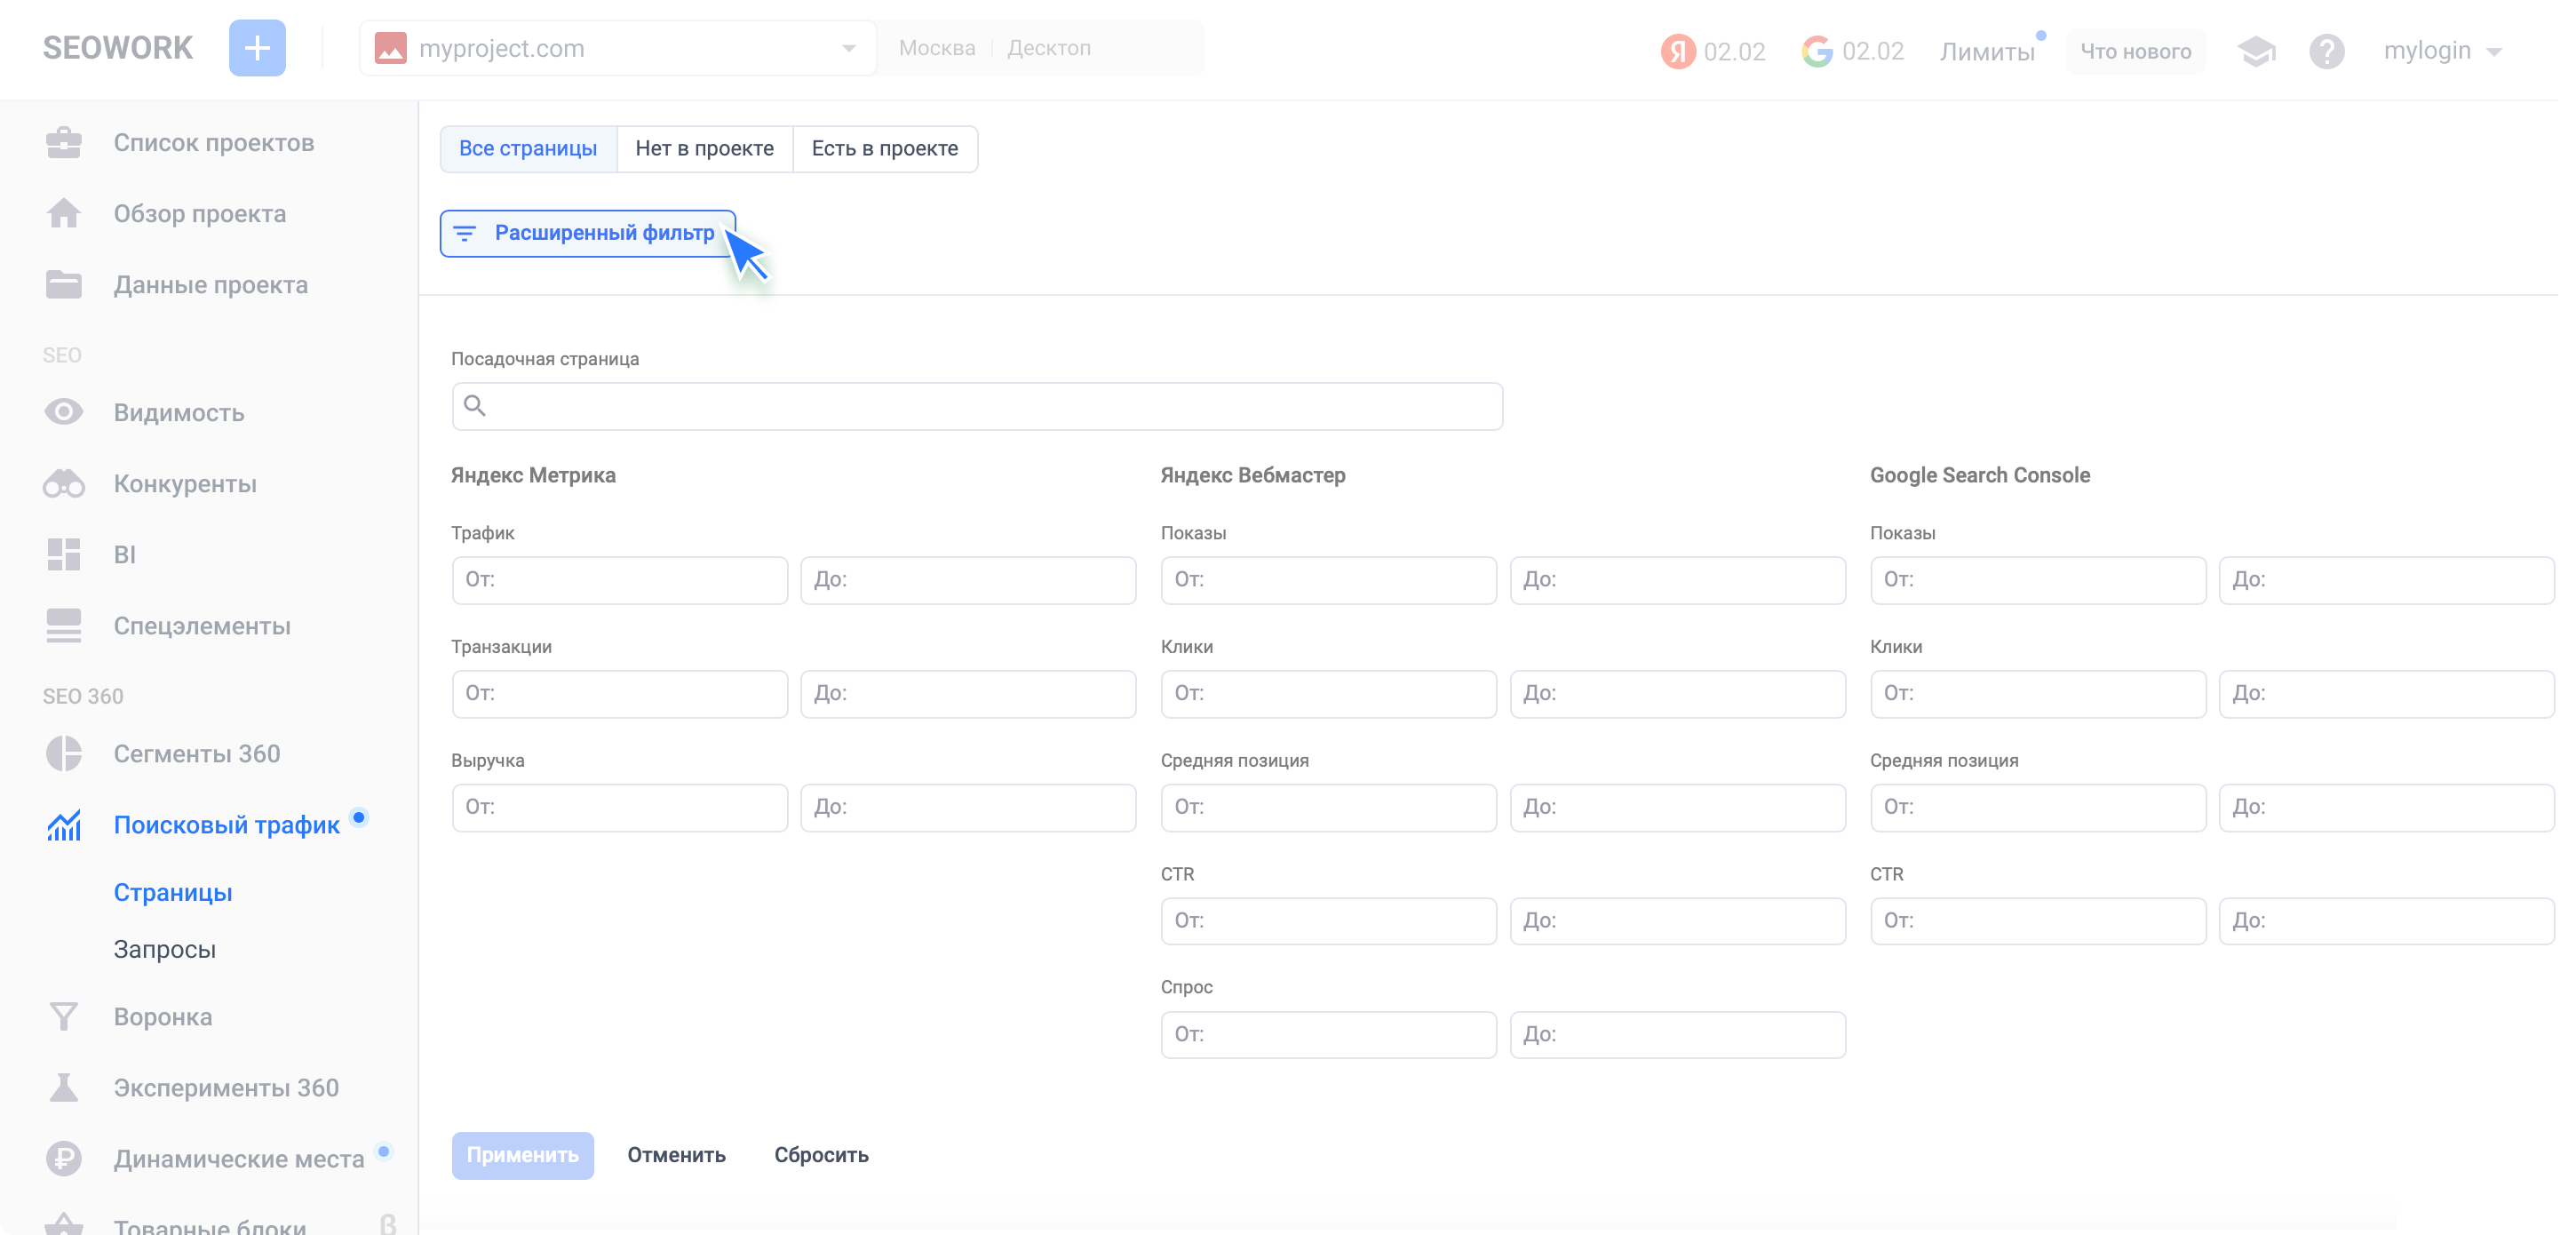The height and width of the screenshot is (1235, 2576).
Task: Click the question mark help icon
Action: pyautogui.click(x=2326, y=51)
